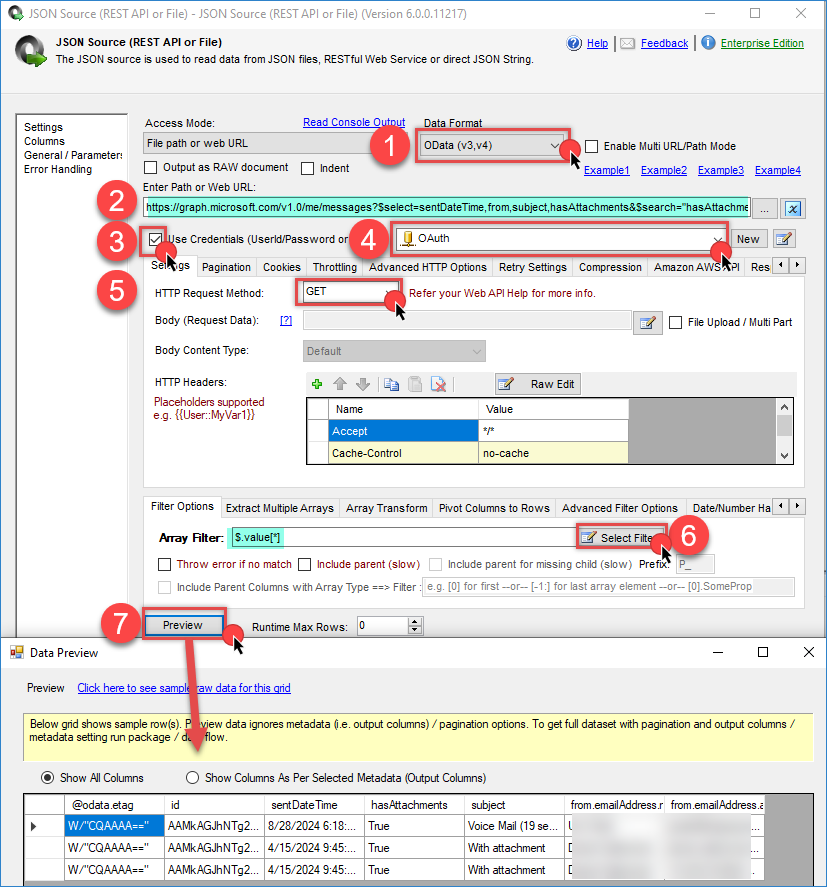Viewport: 827px width, 887px height.
Task: Add a new HTTP header row
Action: point(317,384)
